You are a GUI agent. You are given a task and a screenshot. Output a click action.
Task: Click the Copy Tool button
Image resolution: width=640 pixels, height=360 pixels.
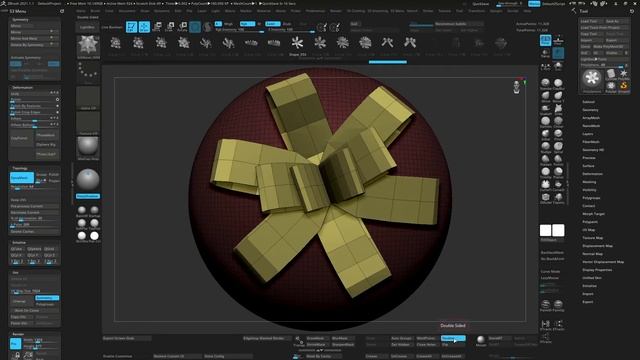point(591,34)
